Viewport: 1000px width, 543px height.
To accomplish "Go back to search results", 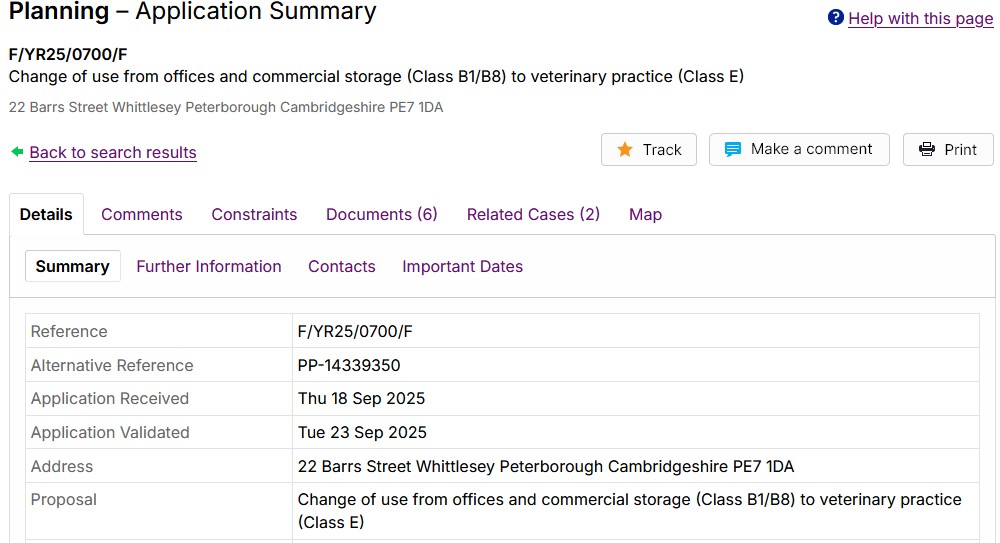I will point(113,152).
